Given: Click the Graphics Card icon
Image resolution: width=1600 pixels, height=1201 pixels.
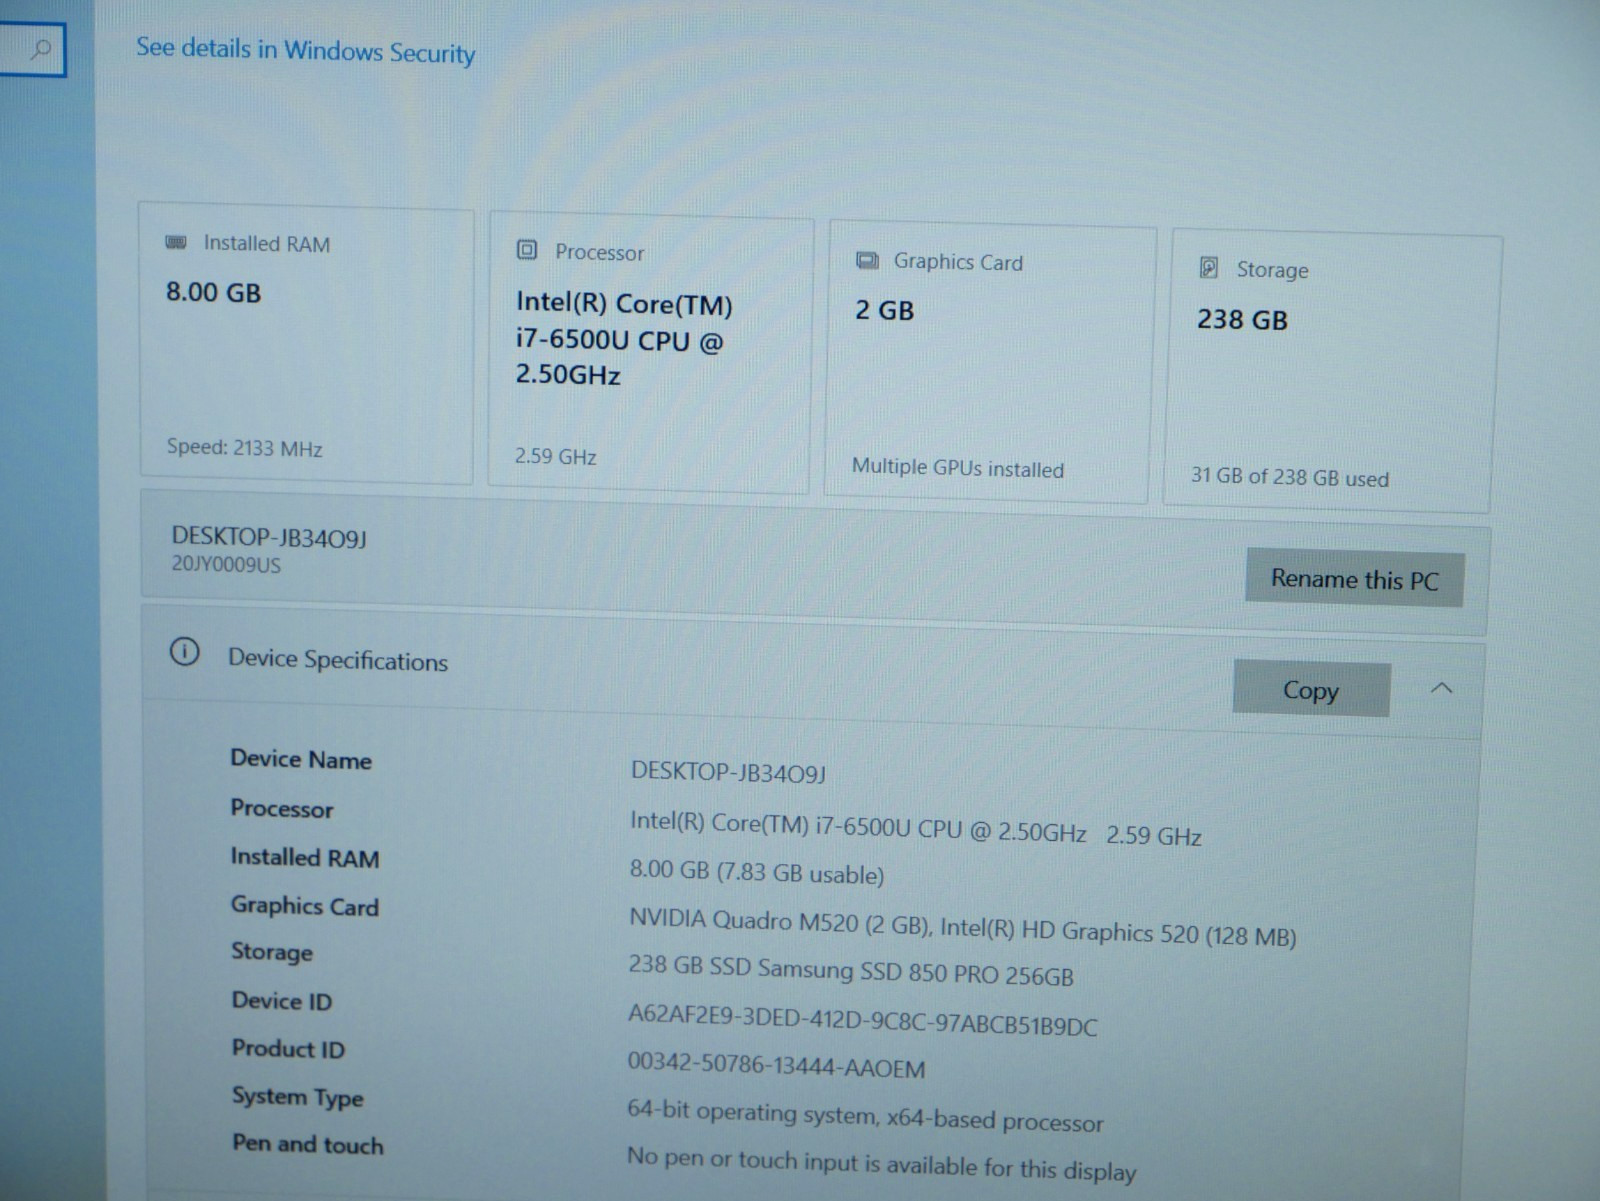Looking at the screenshot, I should [867, 260].
